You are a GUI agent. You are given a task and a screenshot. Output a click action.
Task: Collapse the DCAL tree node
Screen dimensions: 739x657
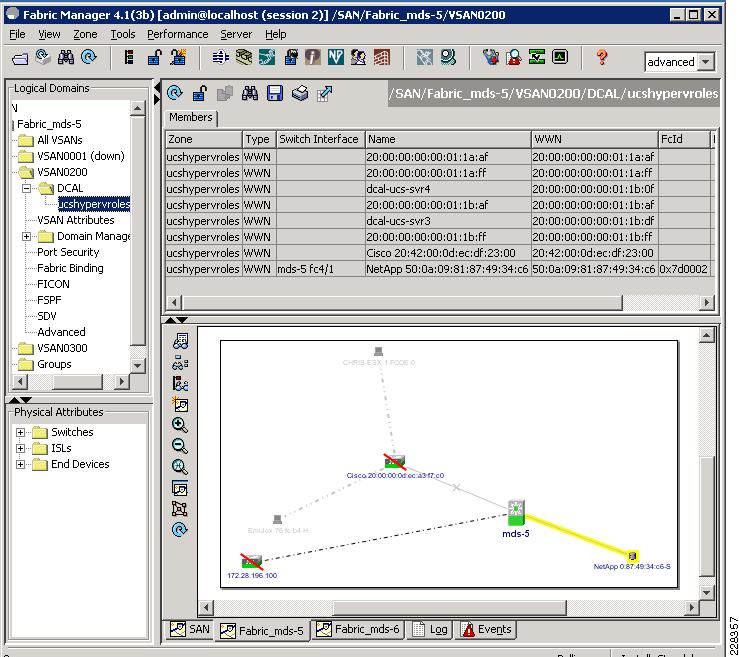[x=26, y=188]
